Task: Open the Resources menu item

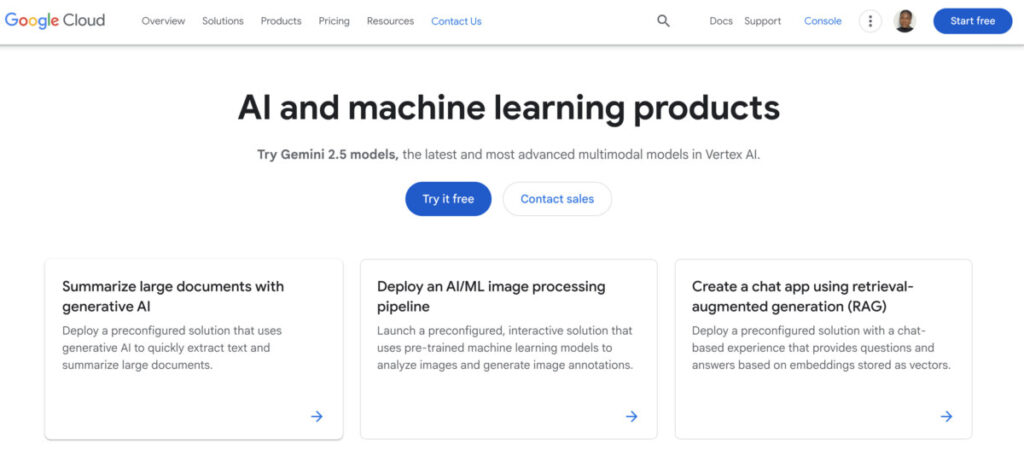Action: click(x=391, y=21)
